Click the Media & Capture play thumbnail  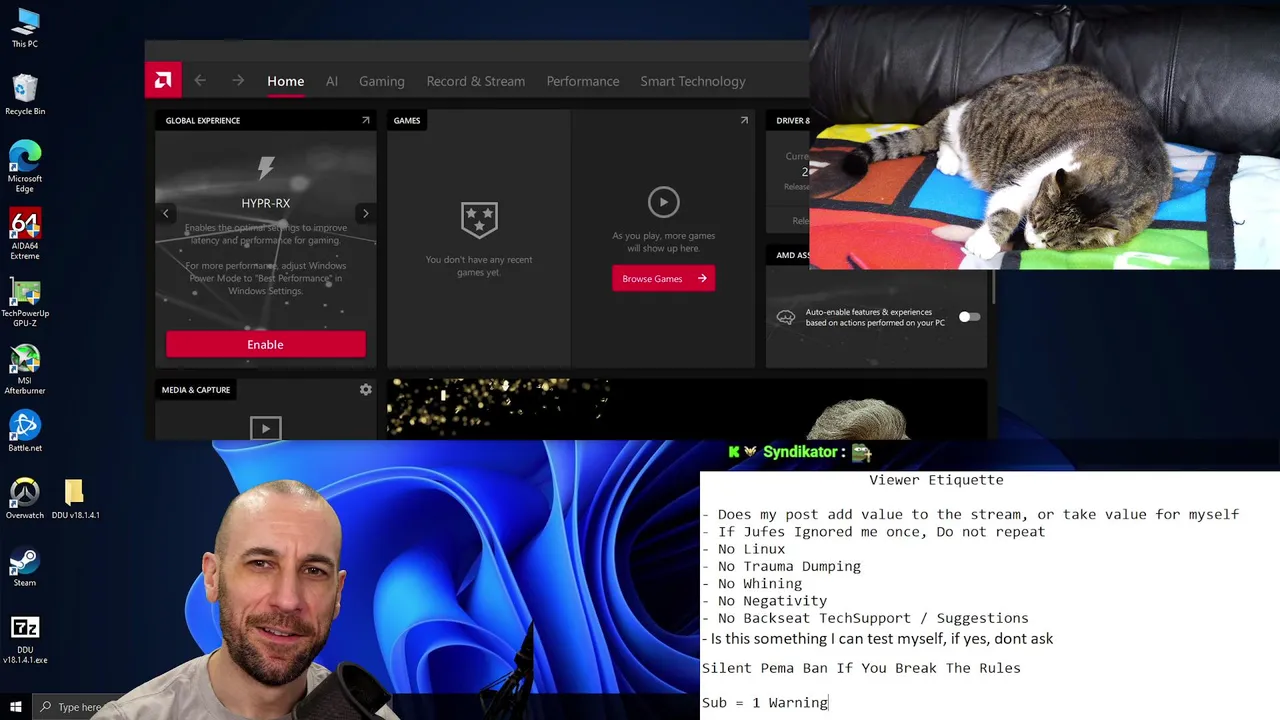pos(265,429)
